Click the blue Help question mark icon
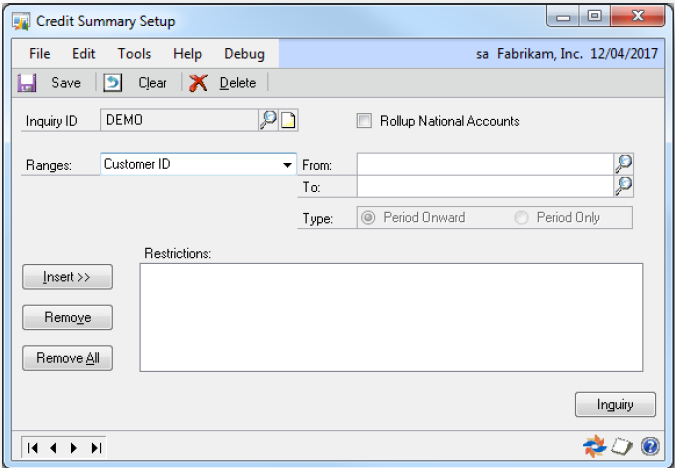 click(650, 446)
